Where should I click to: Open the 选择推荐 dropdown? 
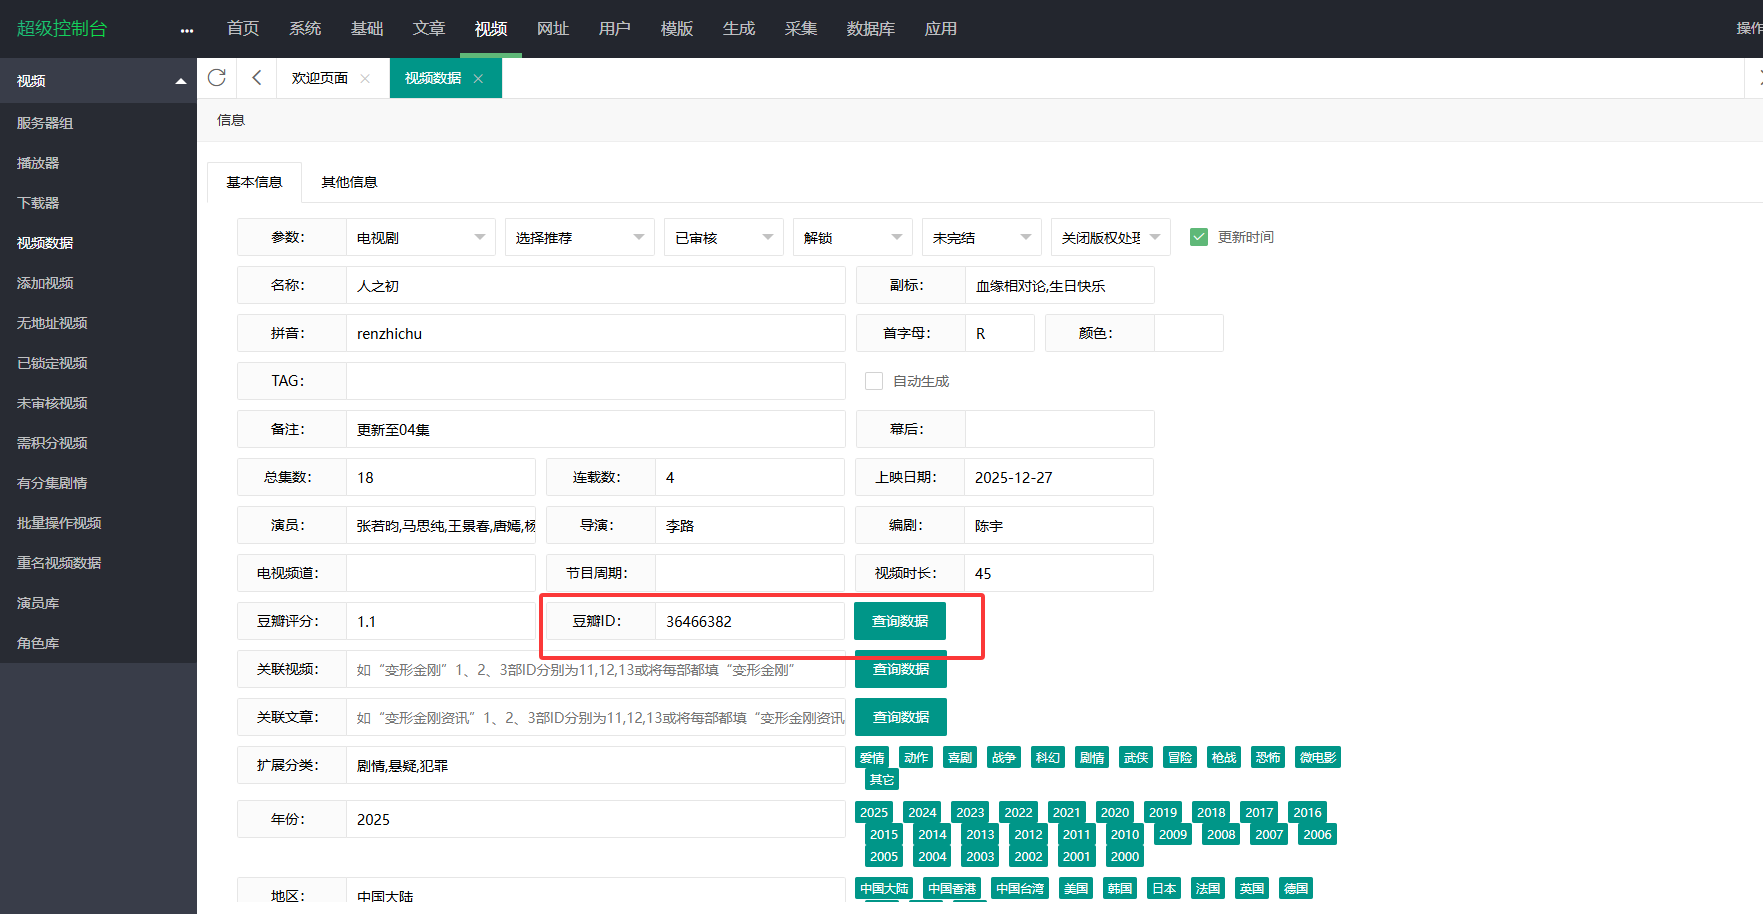(579, 237)
